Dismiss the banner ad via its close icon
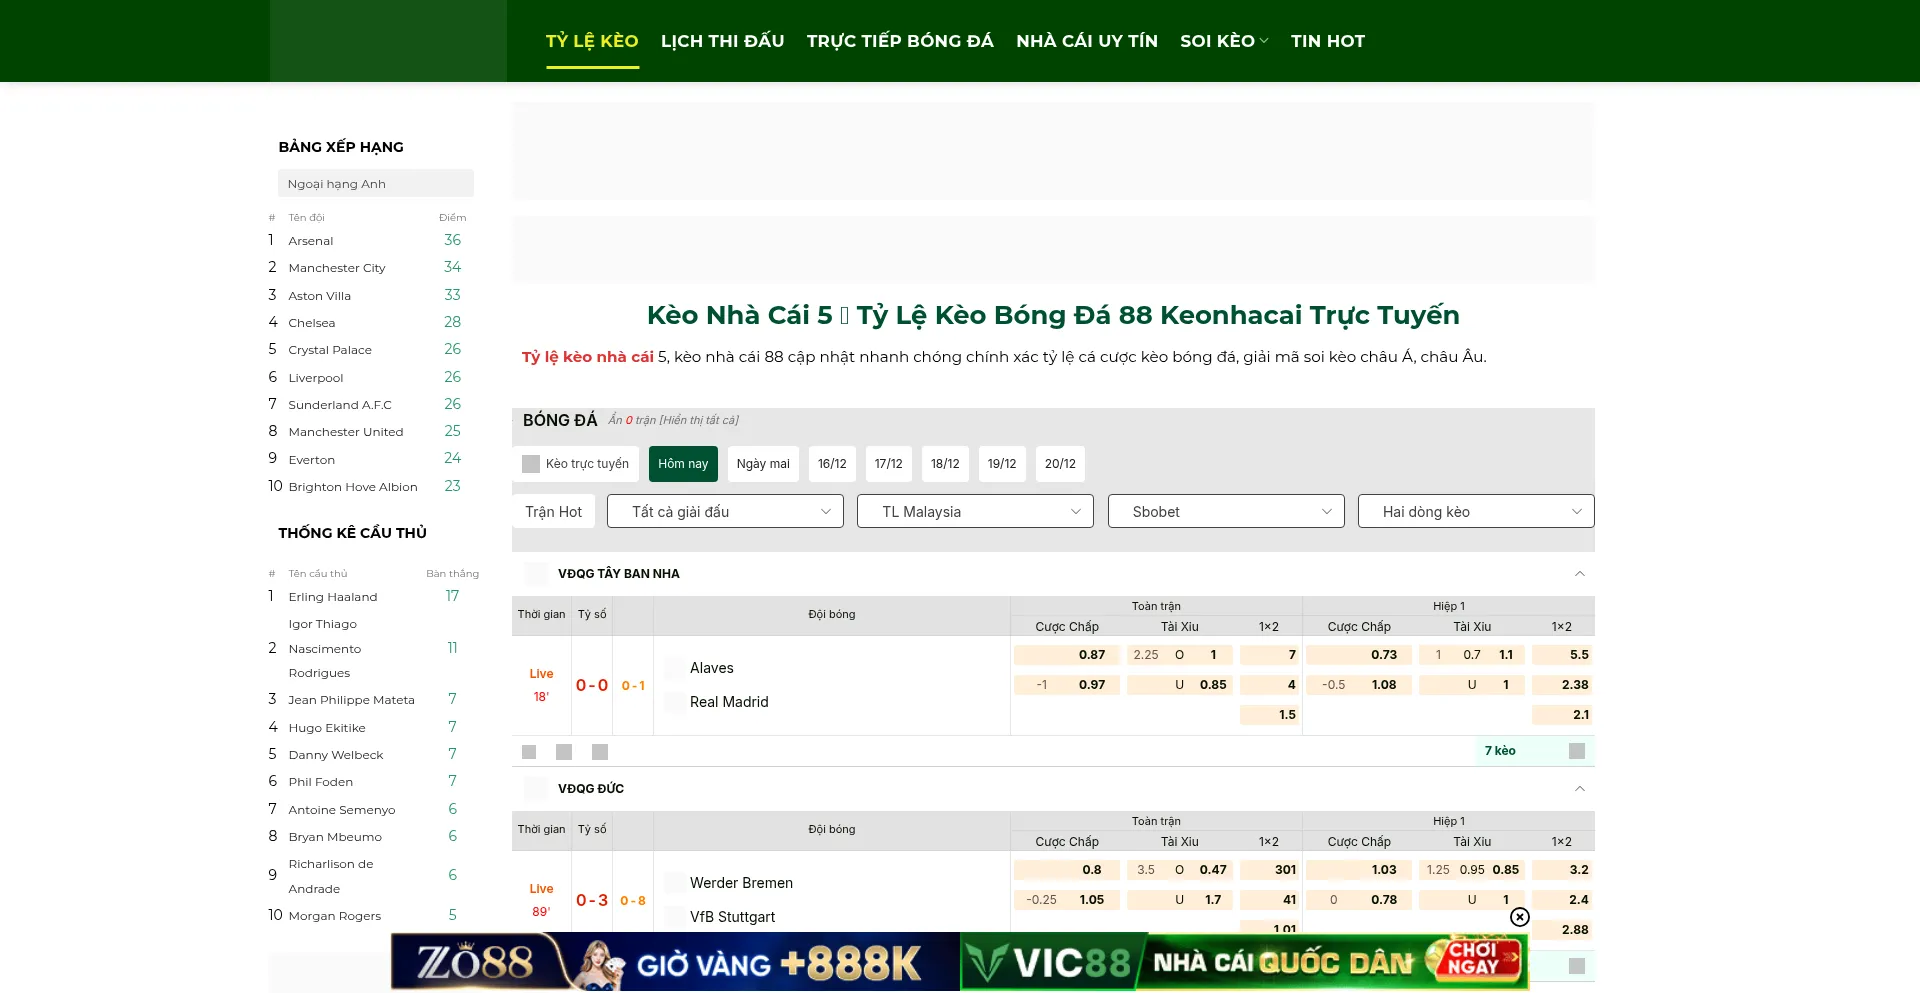This screenshot has height=993, width=1920. click(x=1519, y=917)
